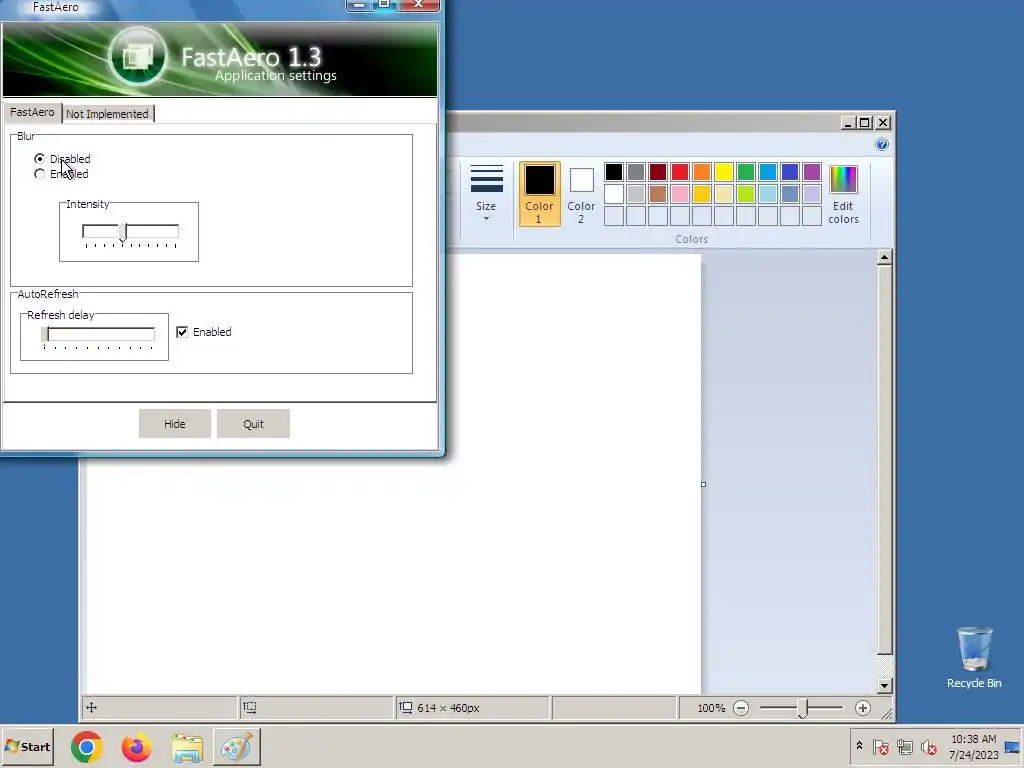Pick the light gray color swatch
This screenshot has width=1024, height=768.
(635, 194)
